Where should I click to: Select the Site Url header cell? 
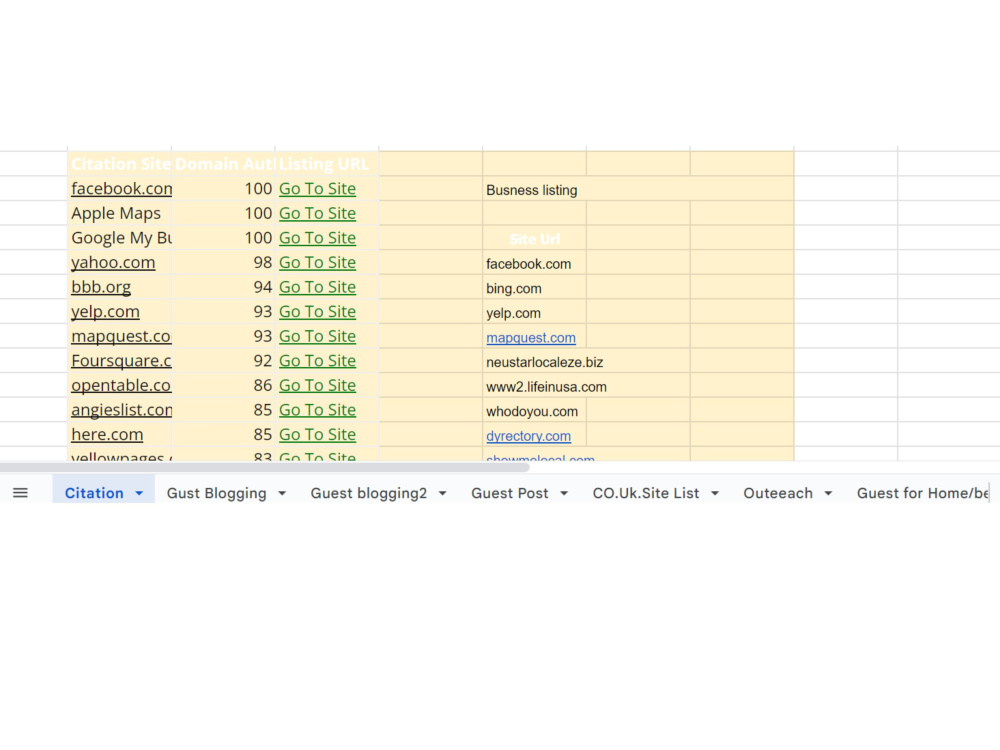[534, 239]
